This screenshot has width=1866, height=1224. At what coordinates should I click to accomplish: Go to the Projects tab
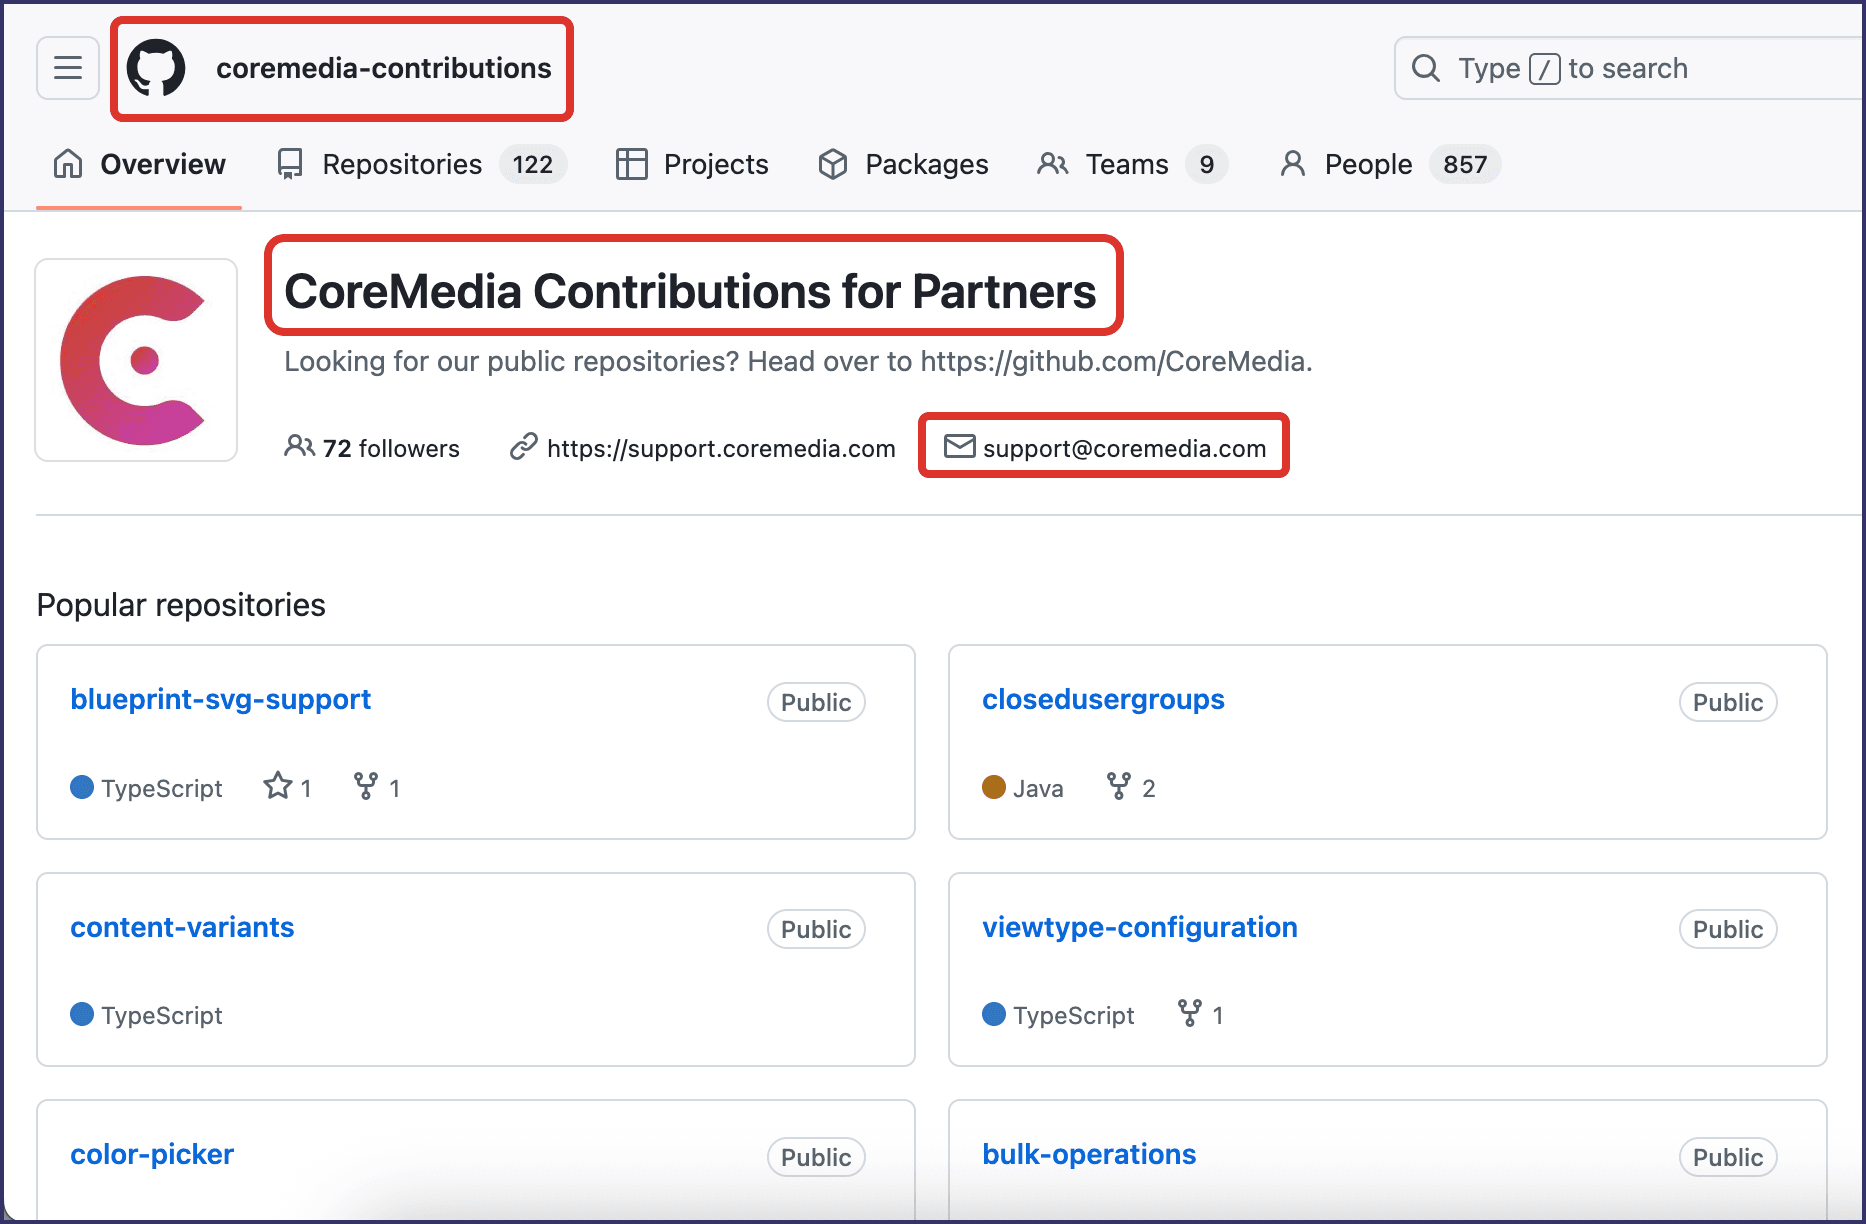pos(692,164)
